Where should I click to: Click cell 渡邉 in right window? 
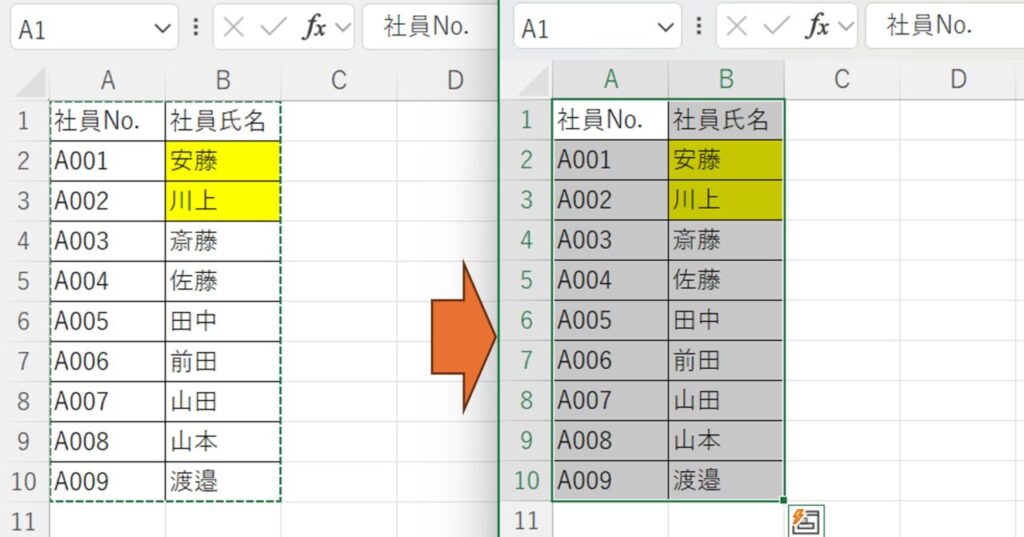pyautogui.click(x=726, y=481)
